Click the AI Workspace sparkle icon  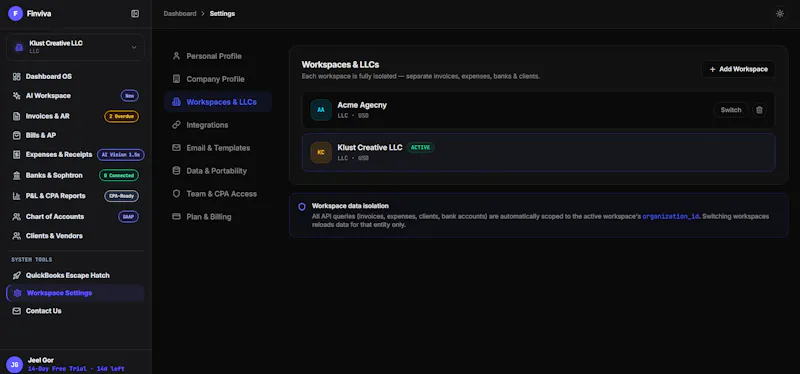click(x=17, y=96)
